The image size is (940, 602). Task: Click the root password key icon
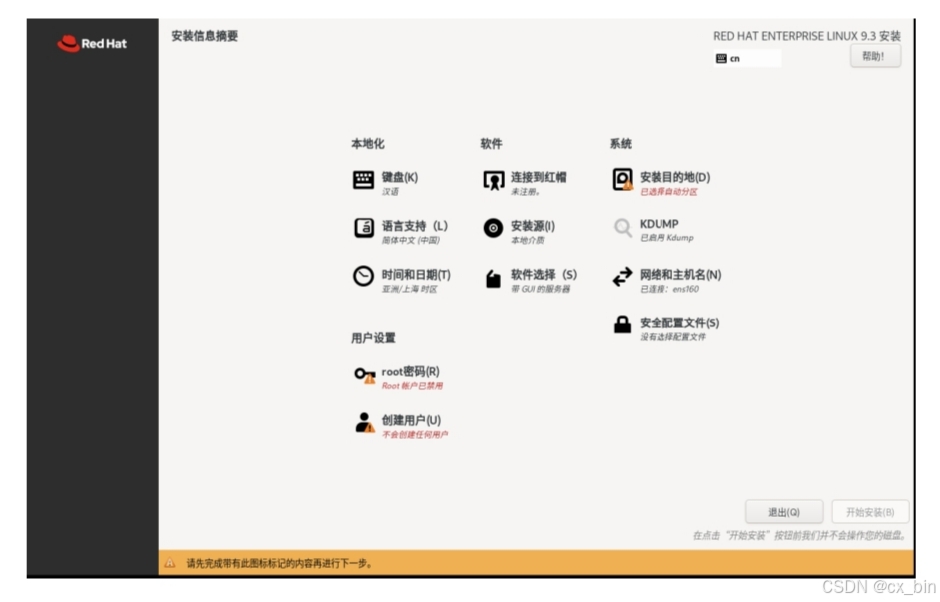(364, 375)
